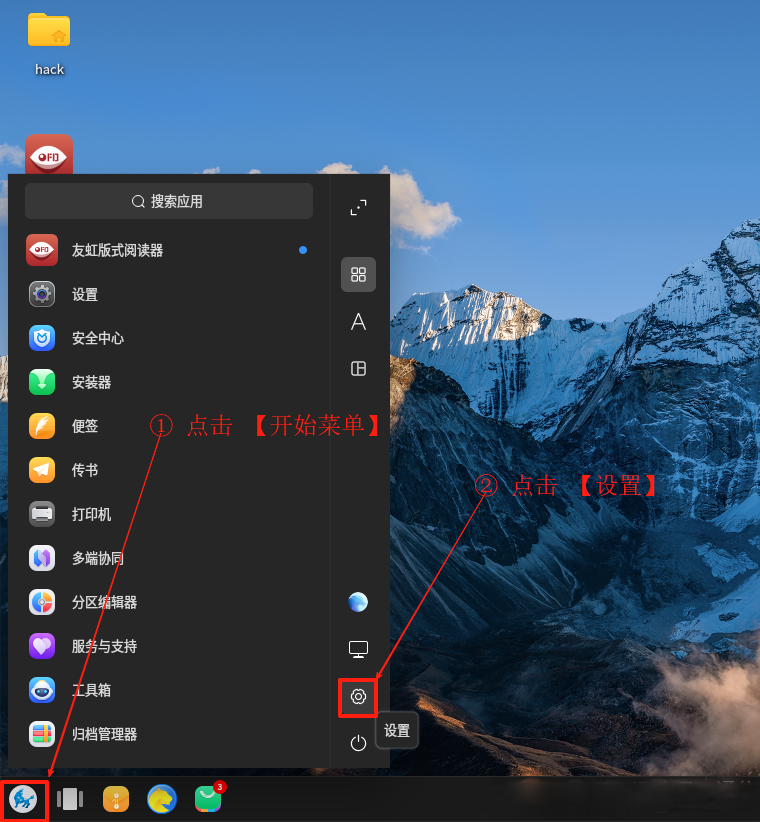Open 服务与支持 from the list
This screenshot has height=822, width=760.
coord(104,646)
